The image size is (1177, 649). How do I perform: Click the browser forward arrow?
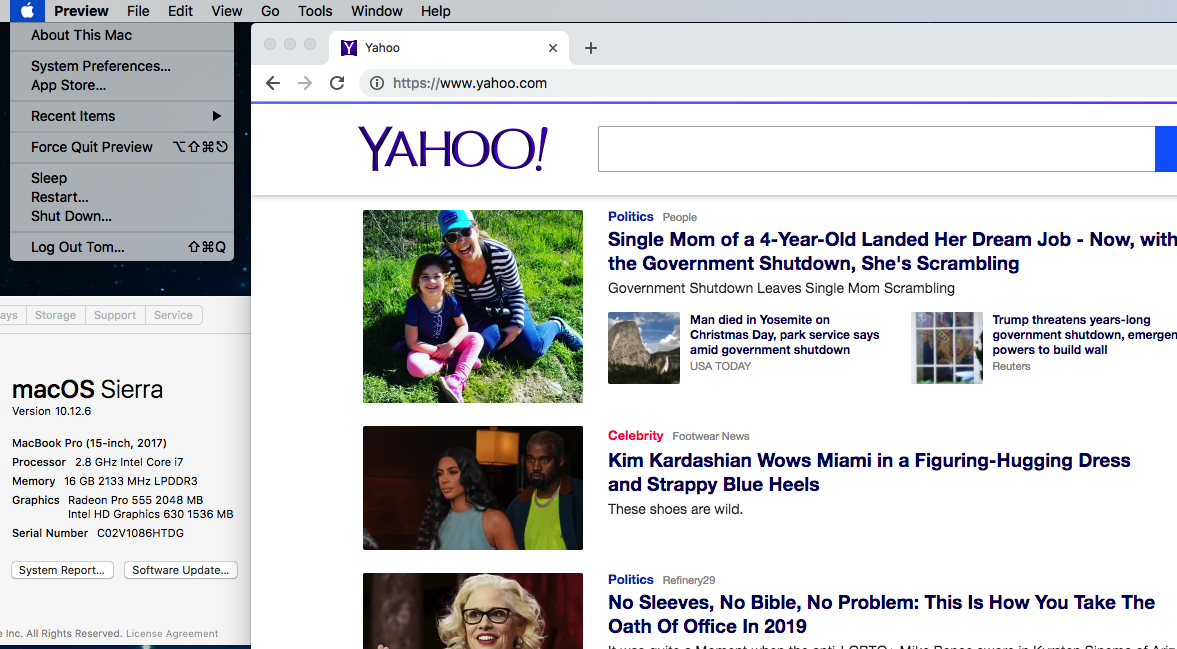click(305, 83)
